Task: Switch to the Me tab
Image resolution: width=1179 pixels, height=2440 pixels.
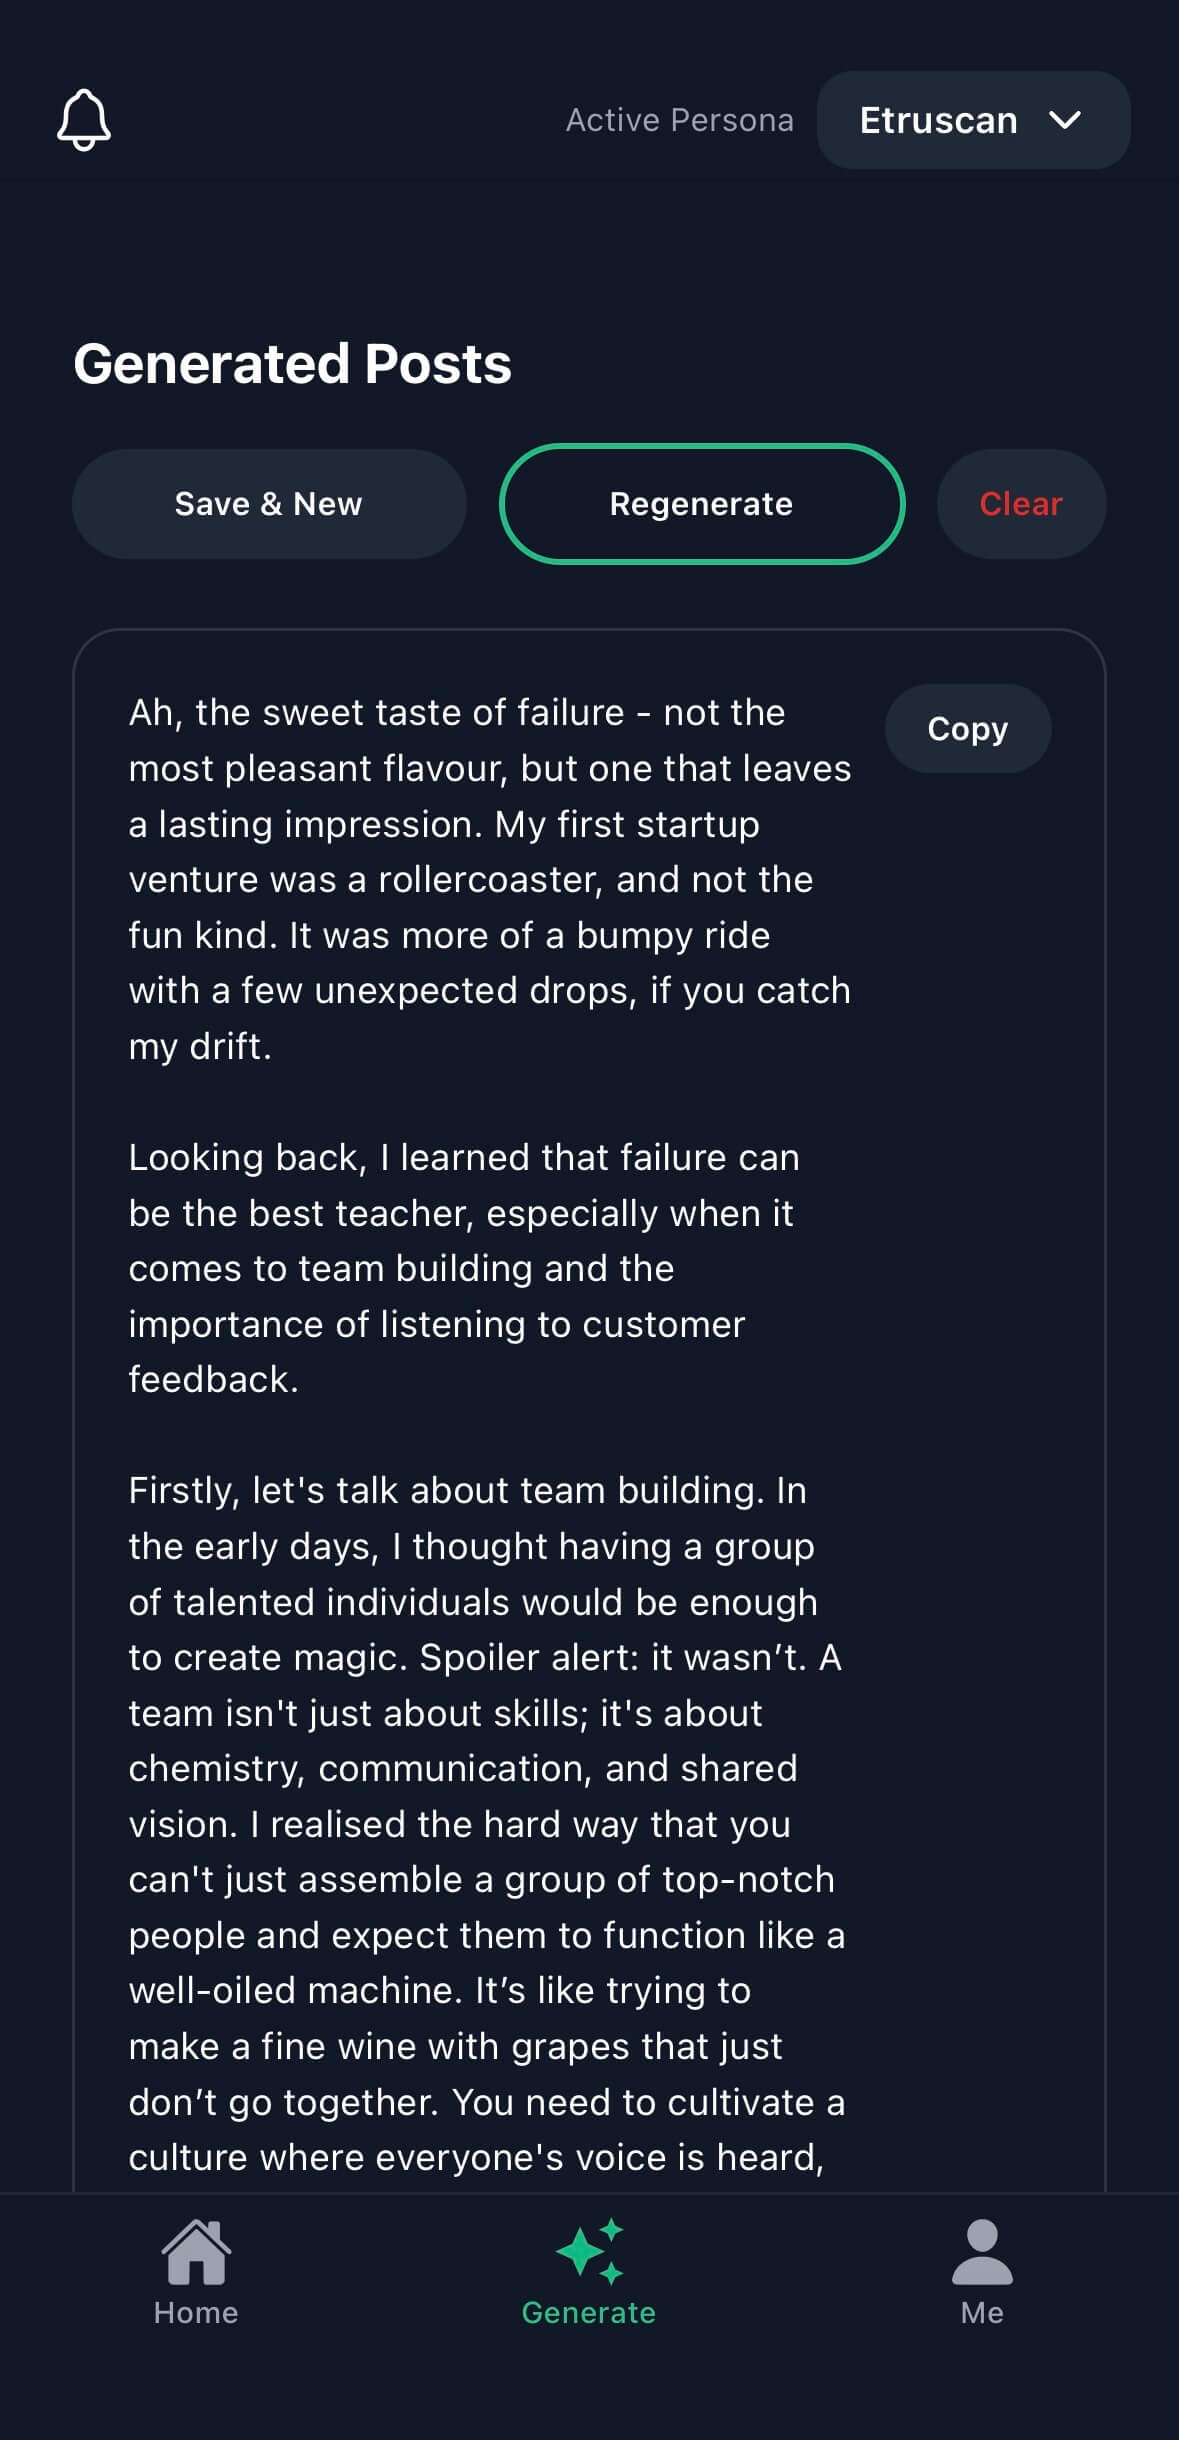Action: point(984,2280)
